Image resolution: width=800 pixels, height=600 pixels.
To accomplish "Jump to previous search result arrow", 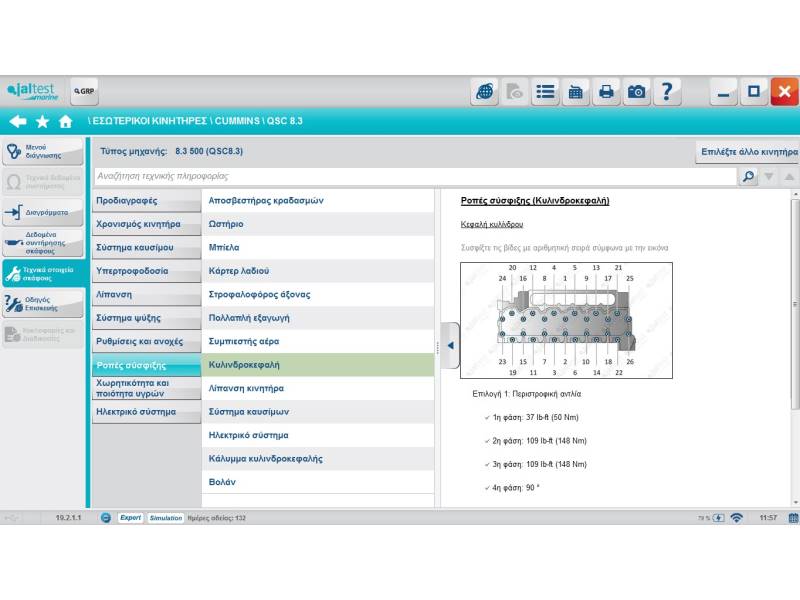I will (x=789, y=177).
